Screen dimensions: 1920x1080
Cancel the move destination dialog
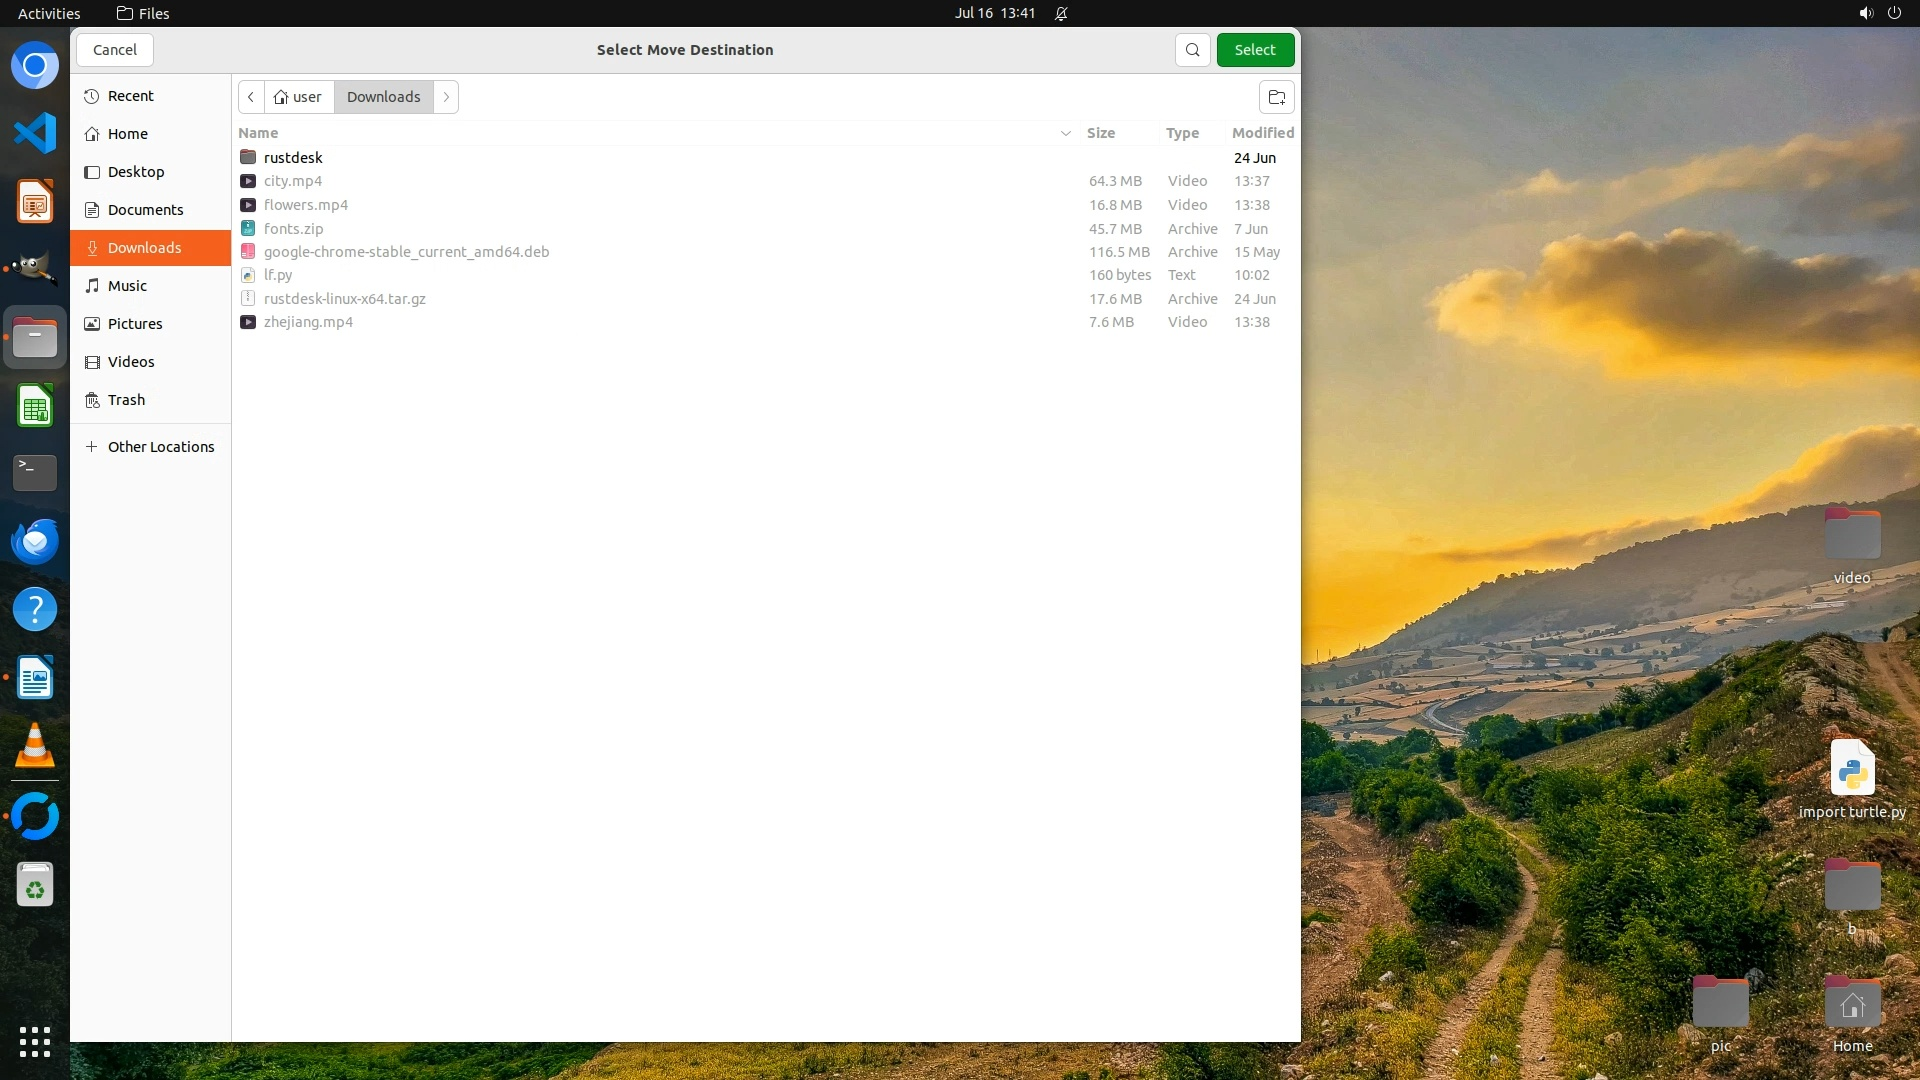coord(115,50)
